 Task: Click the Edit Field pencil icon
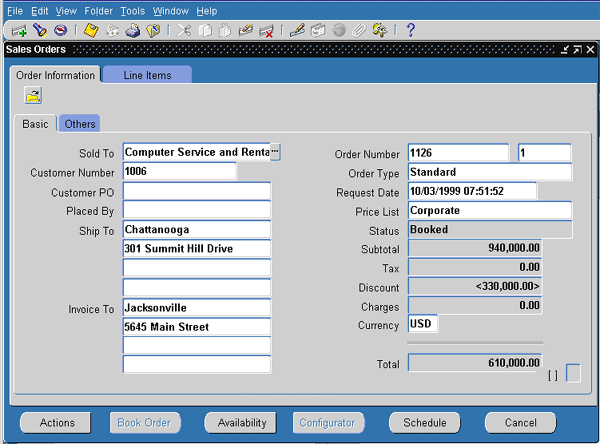click(x=296, y=30)
